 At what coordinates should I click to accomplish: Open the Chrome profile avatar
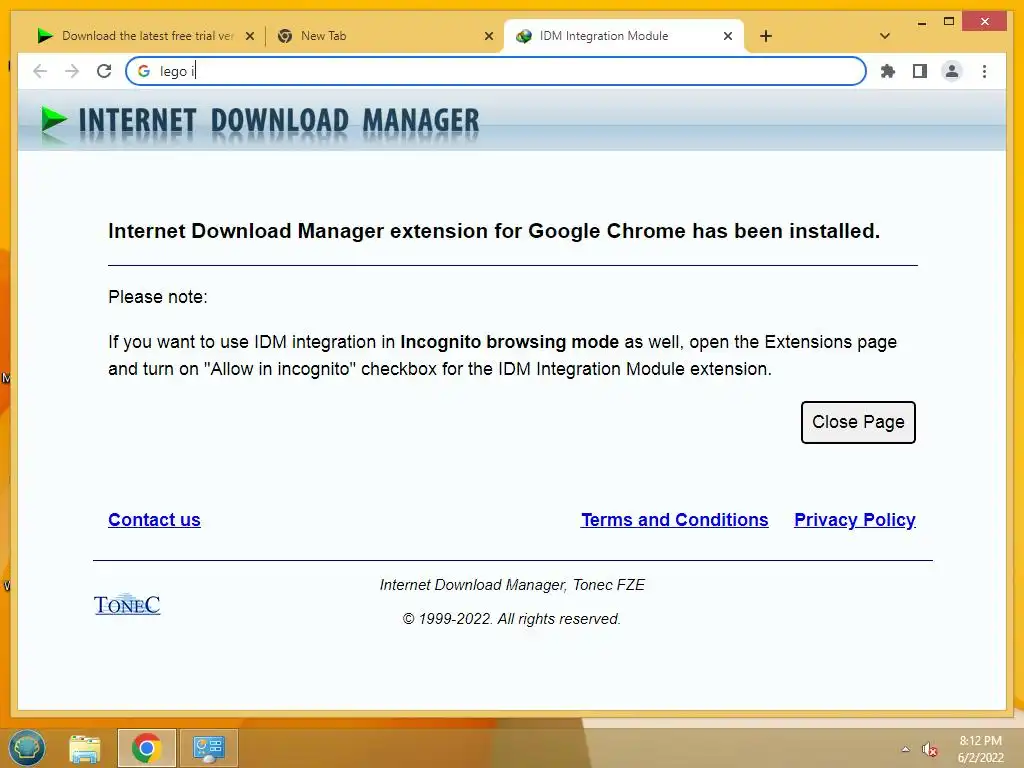pos(952,71)
